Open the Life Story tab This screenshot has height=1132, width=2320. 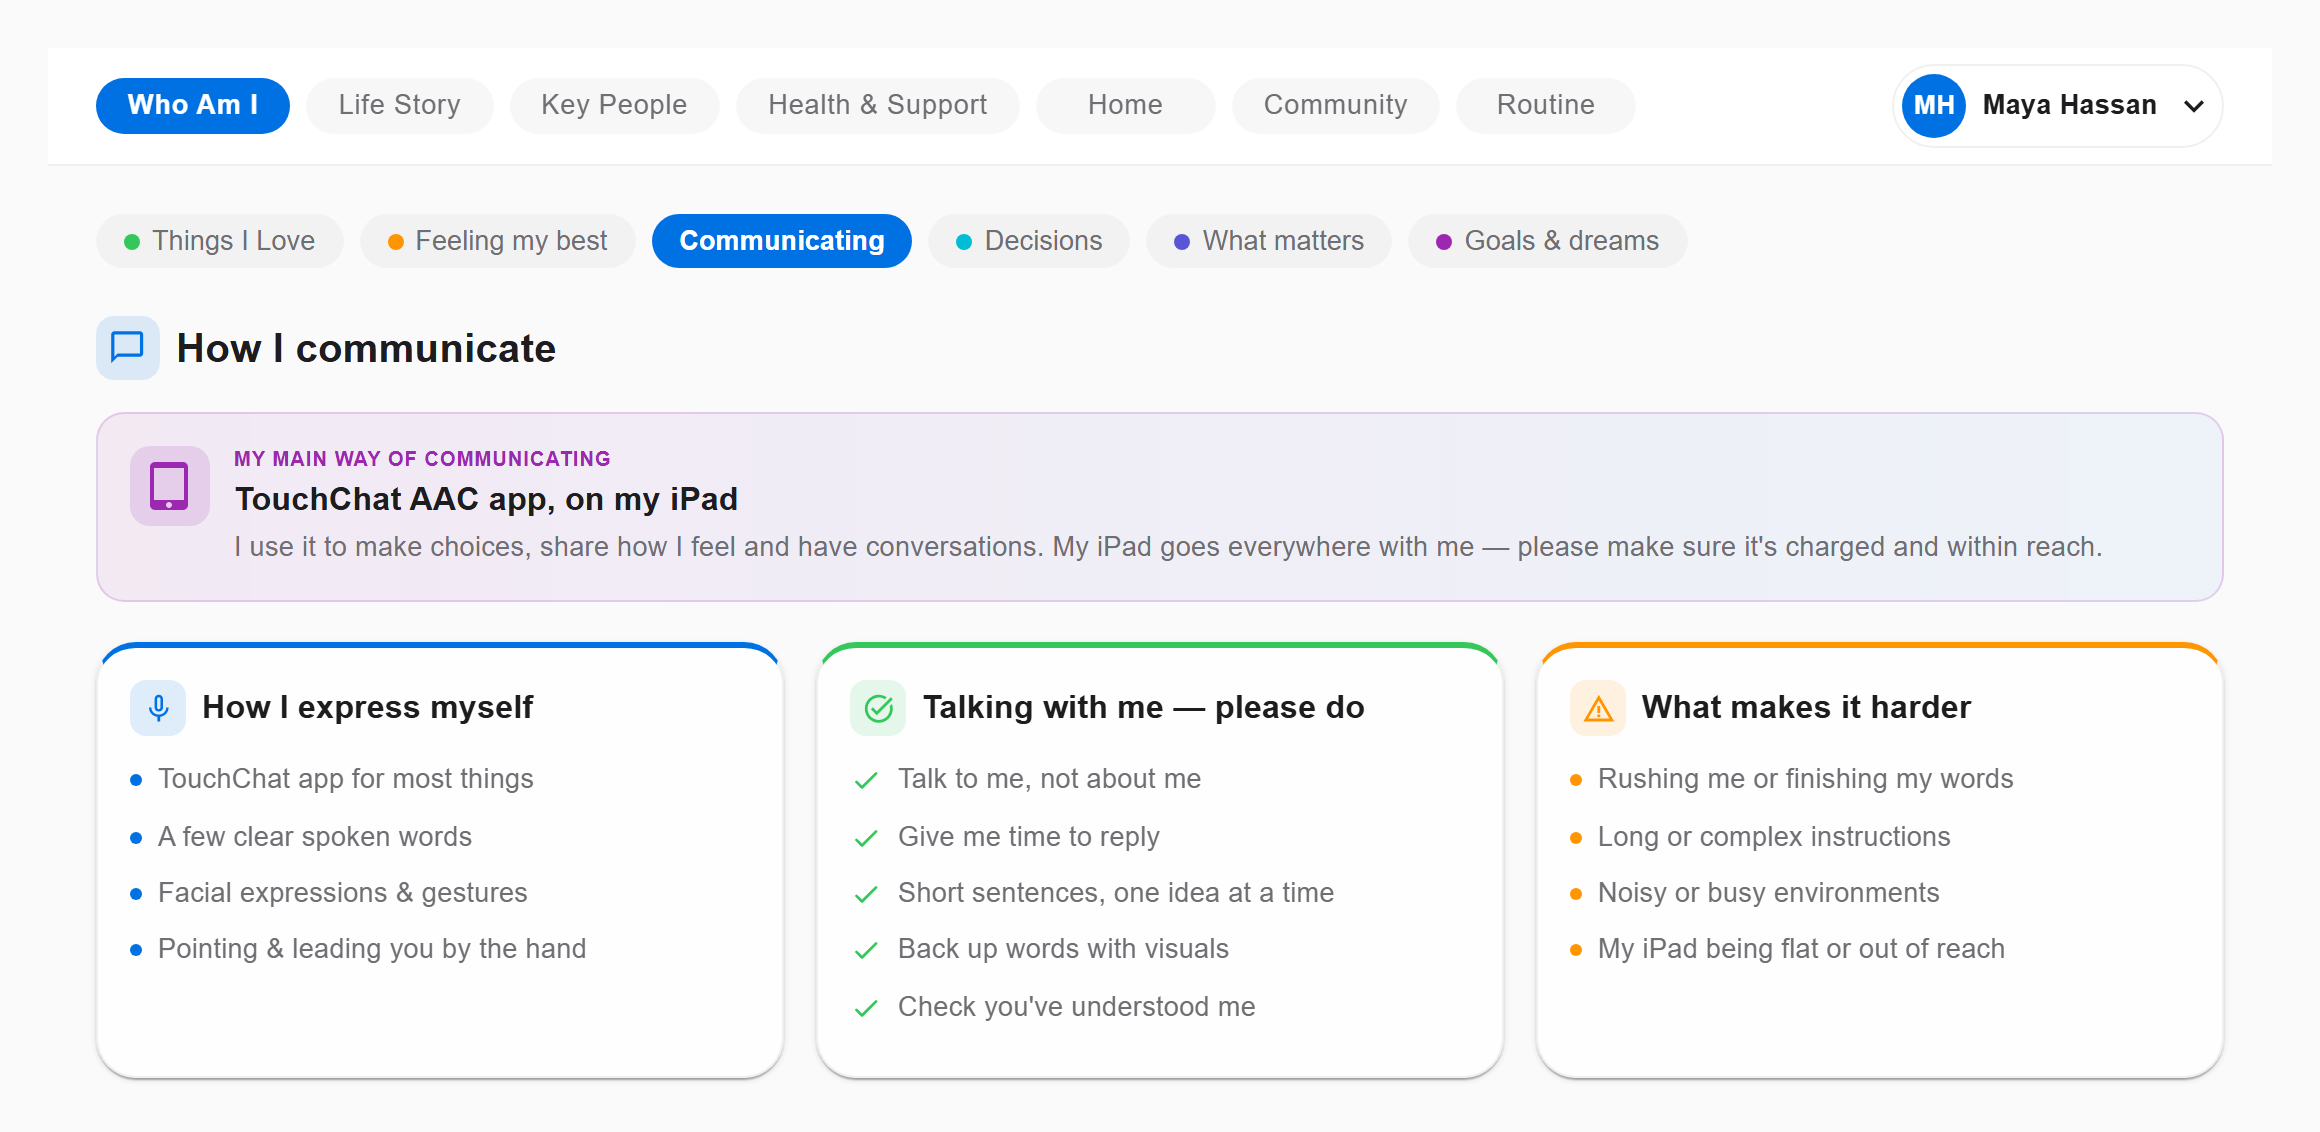[400, 105]
